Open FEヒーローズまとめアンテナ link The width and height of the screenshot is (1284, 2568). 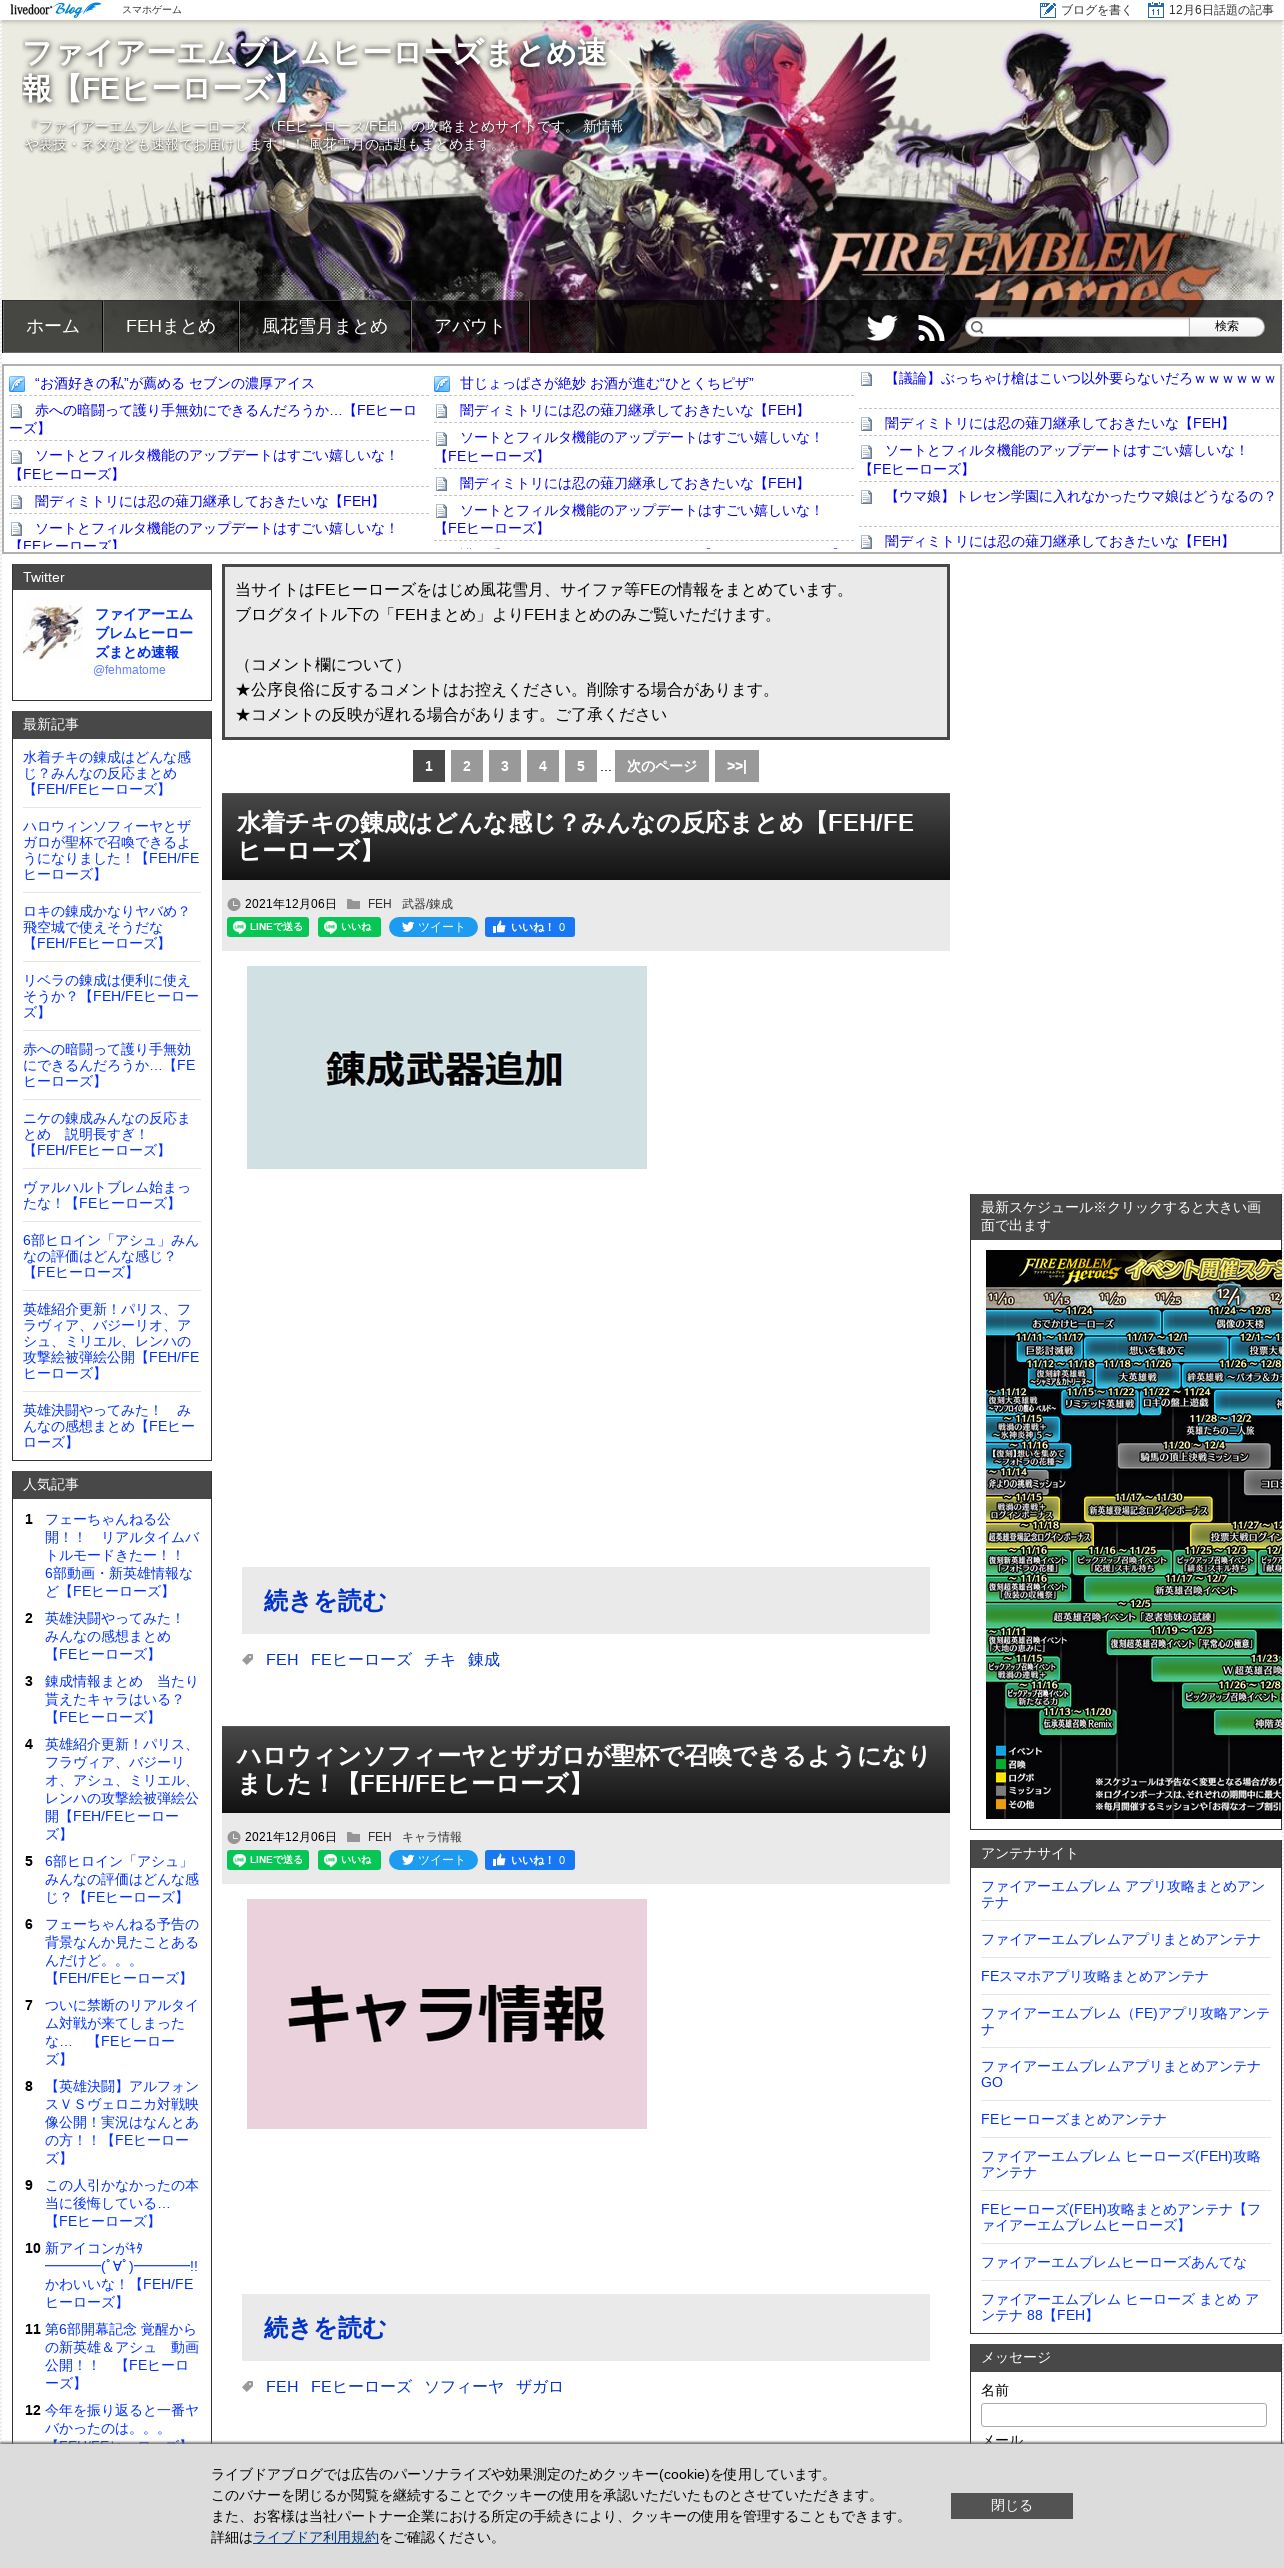click(x=1073, y=2119)
